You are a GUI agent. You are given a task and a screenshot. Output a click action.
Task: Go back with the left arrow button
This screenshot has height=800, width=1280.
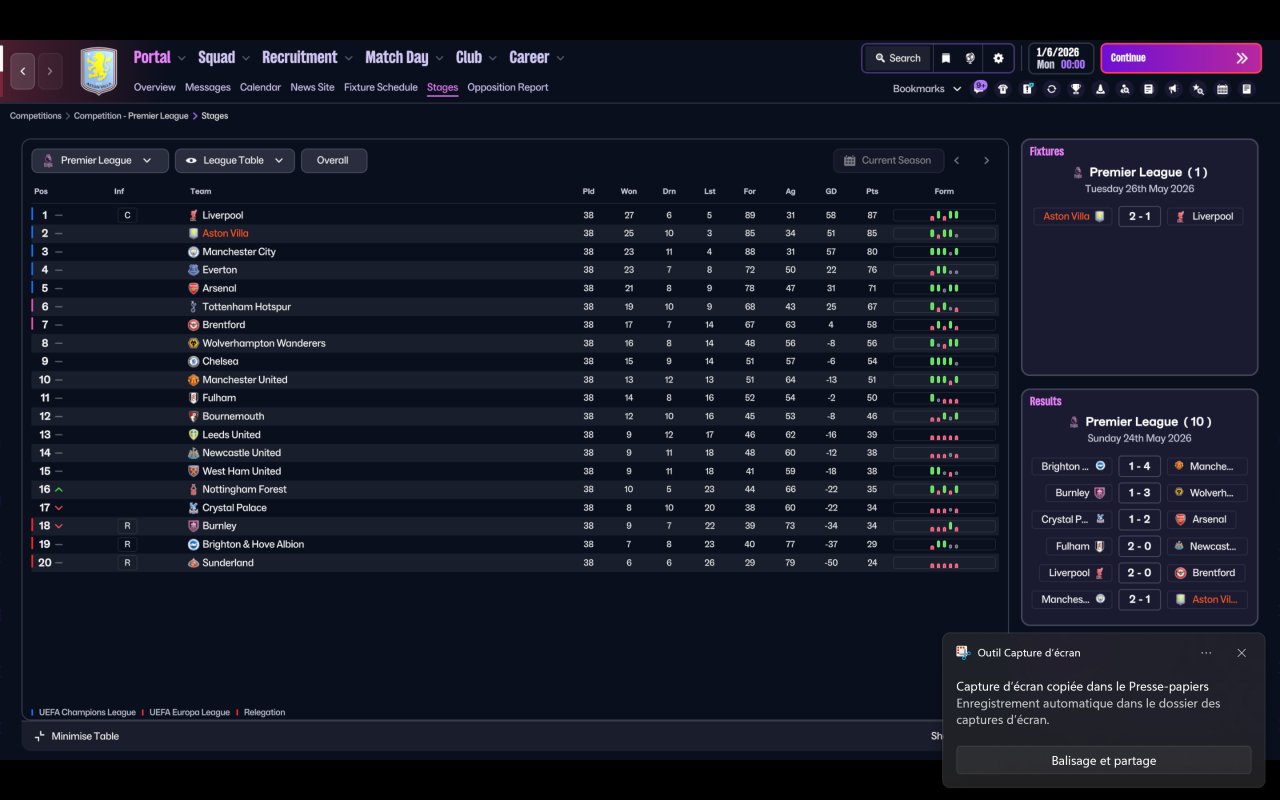23,71
